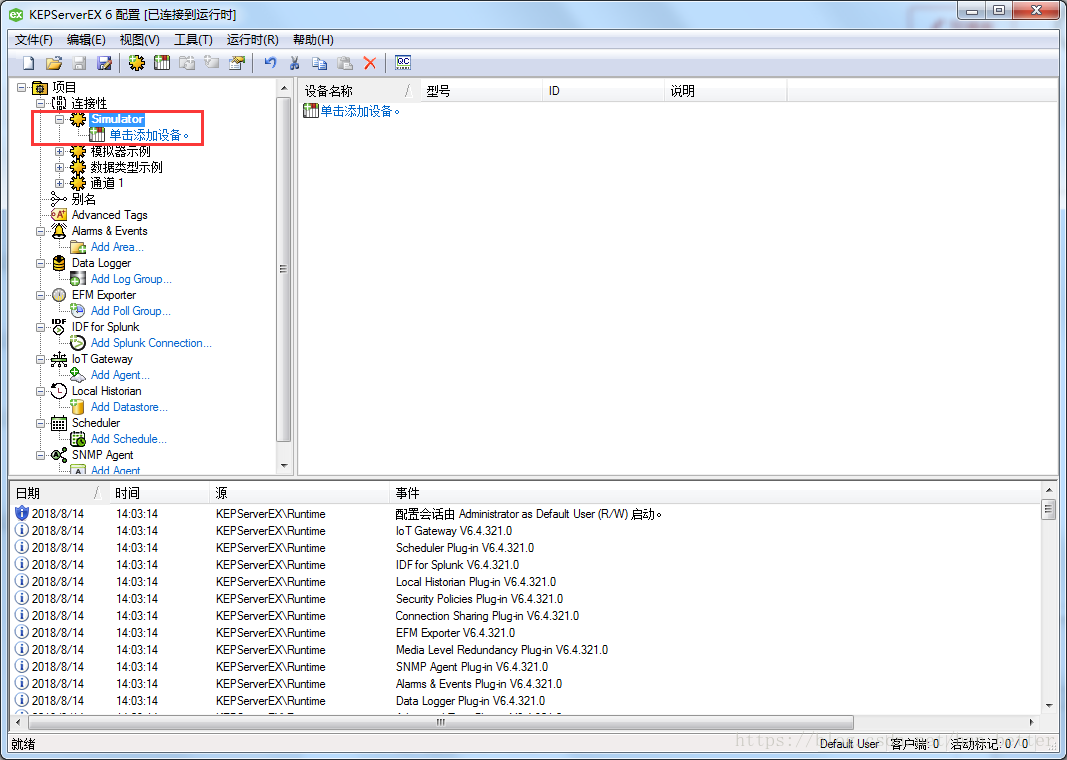
Task: Click the Cut toolbar icon
Action: tap(294, 62)
